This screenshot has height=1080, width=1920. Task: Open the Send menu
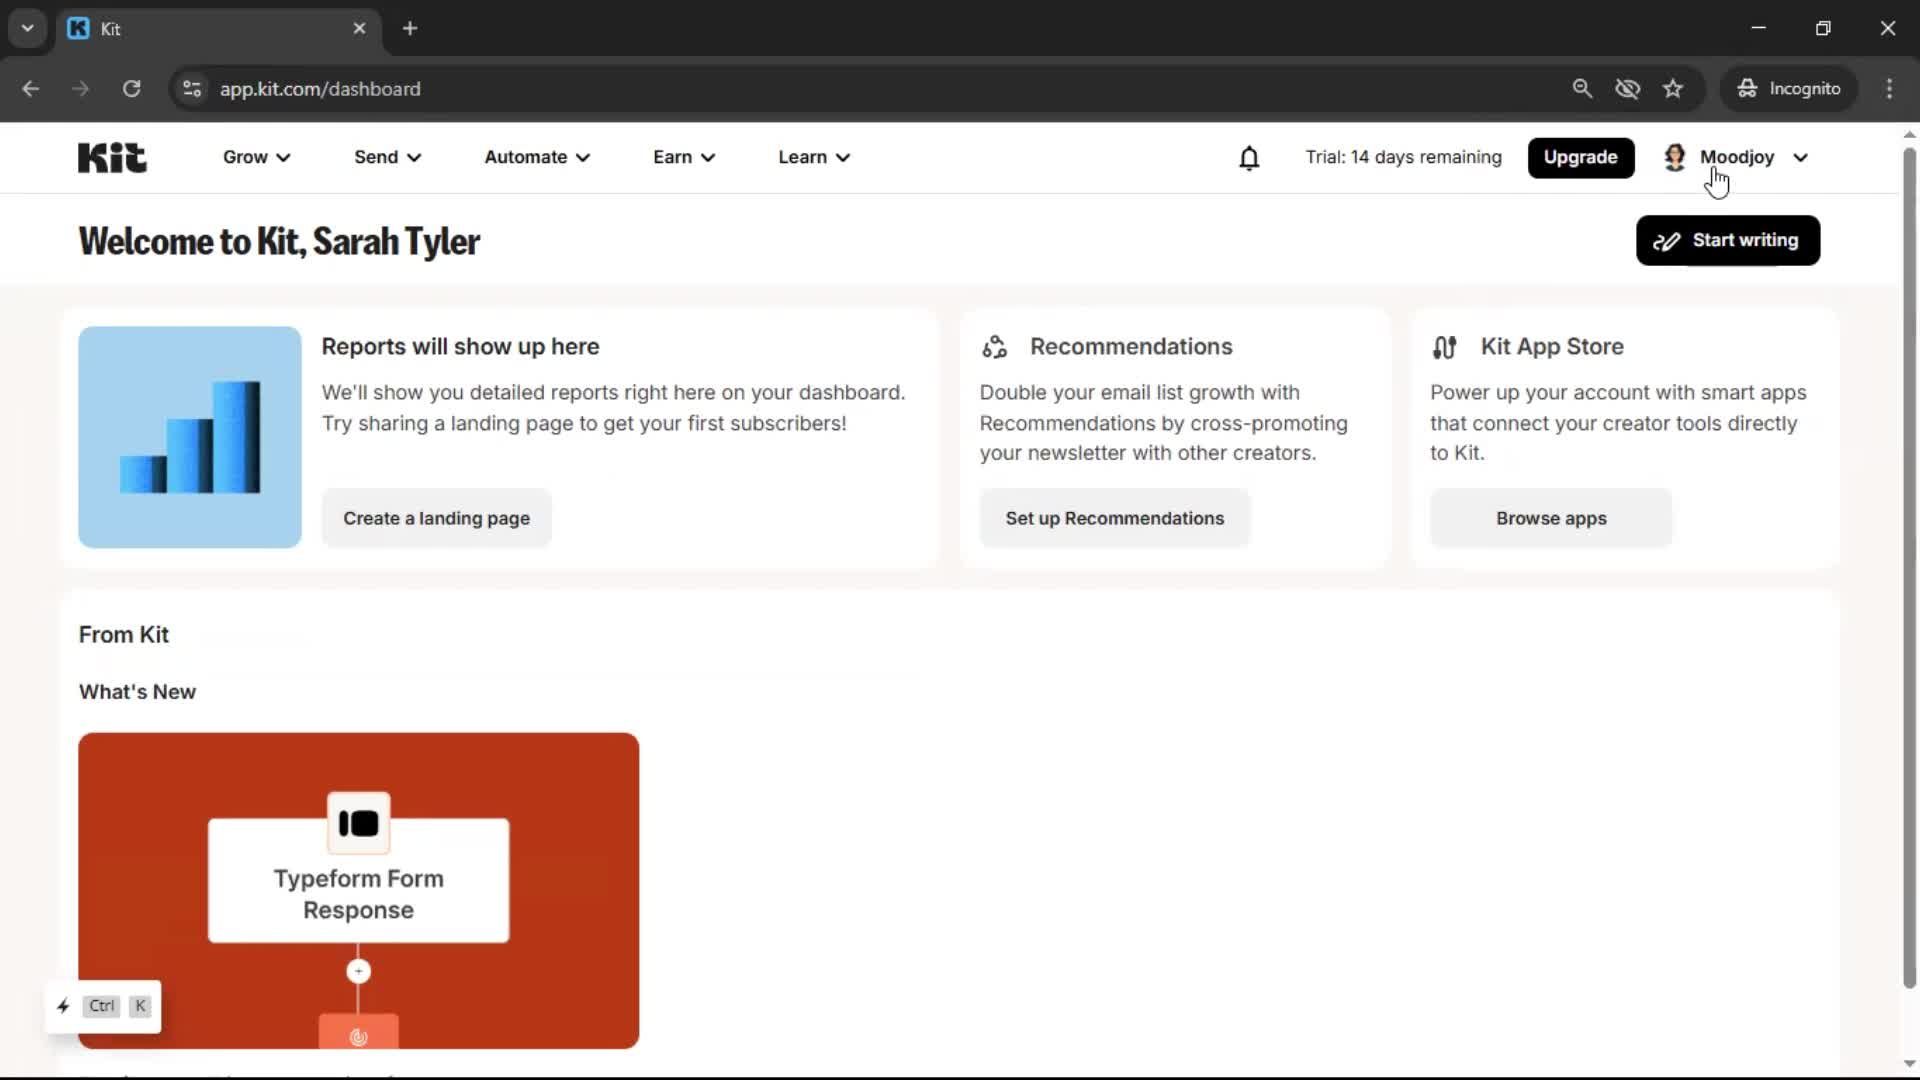387,157
